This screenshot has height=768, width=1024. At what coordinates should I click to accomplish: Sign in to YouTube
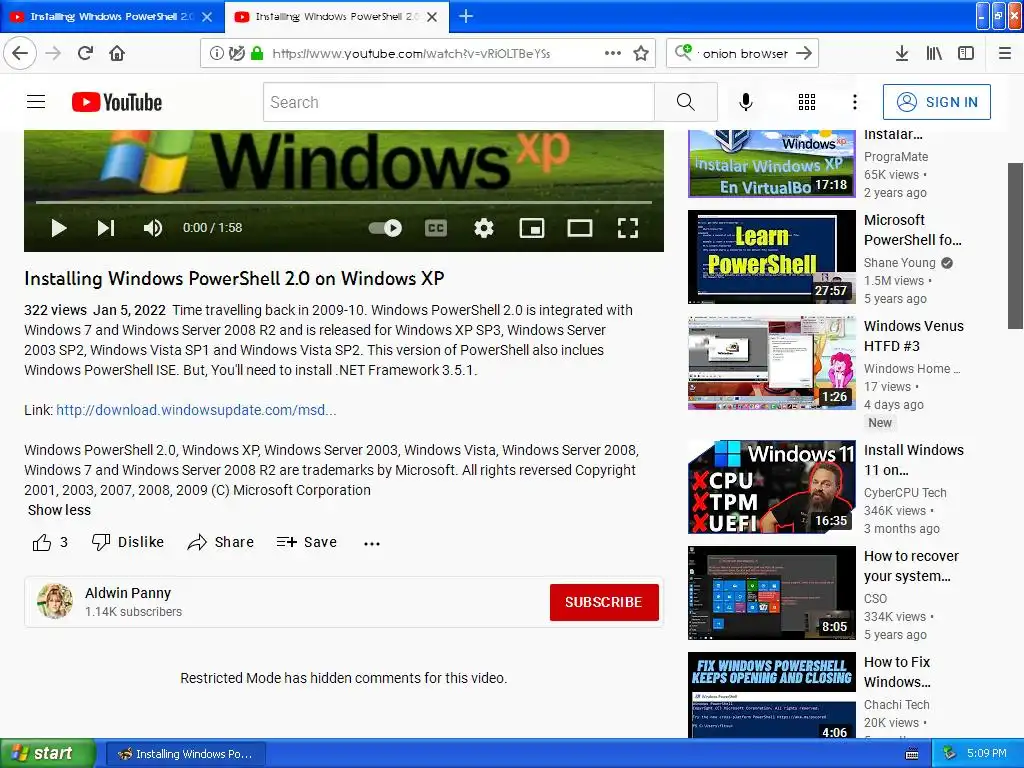click(936, 102)
